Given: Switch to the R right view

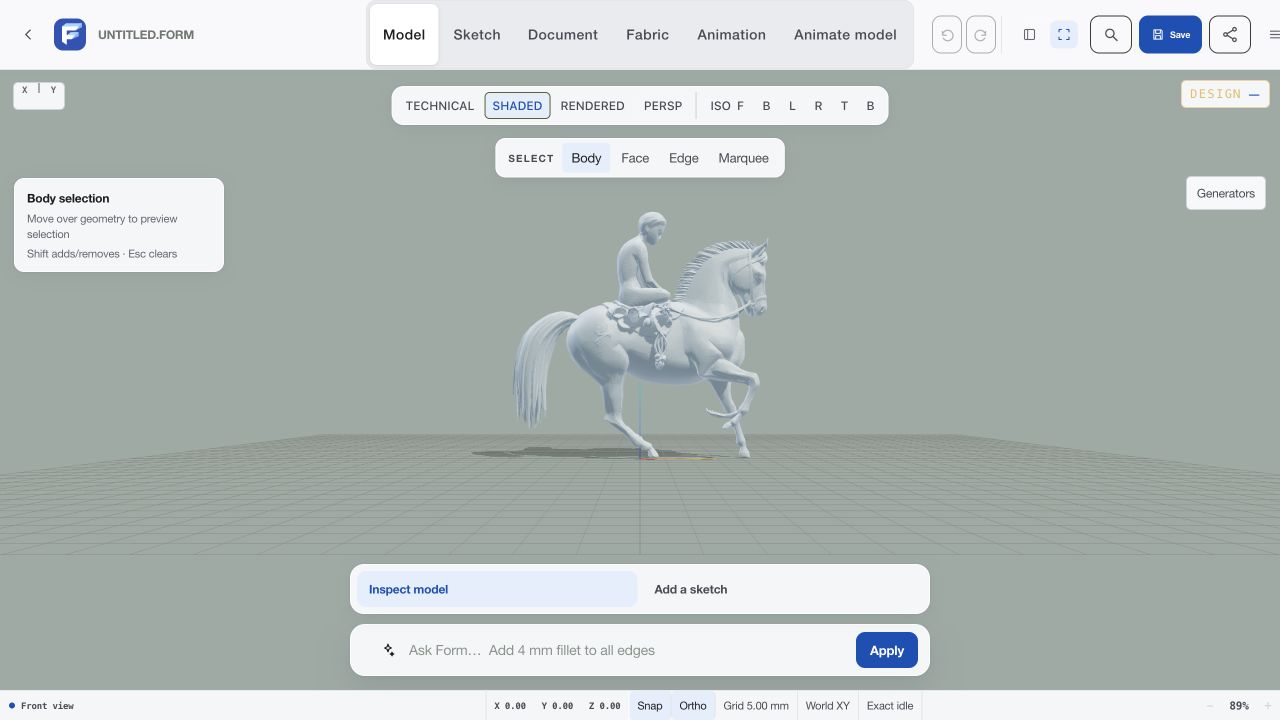Looking at the screenshot, I should (x=818, y=105).
